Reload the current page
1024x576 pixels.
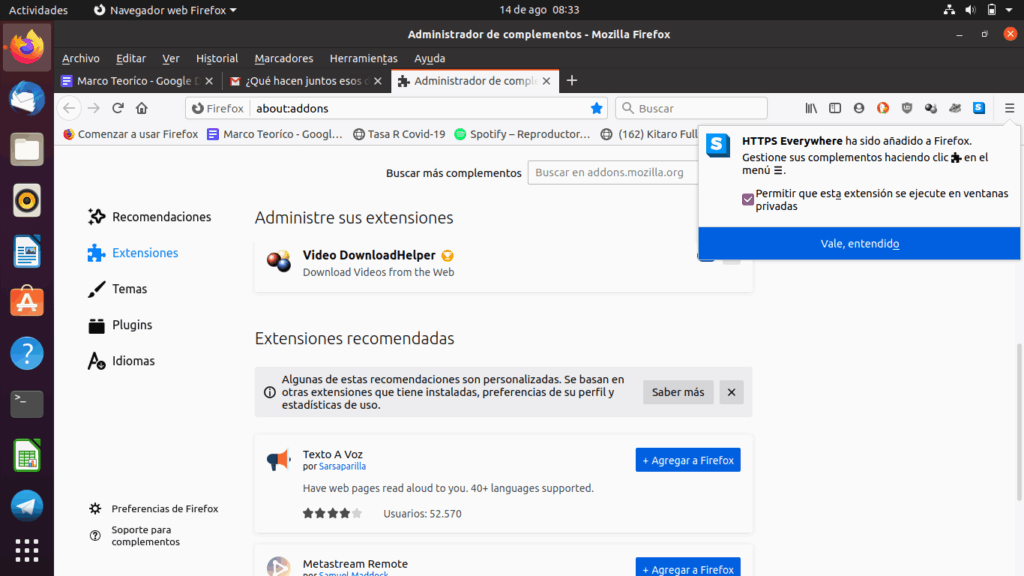[118, 108]
